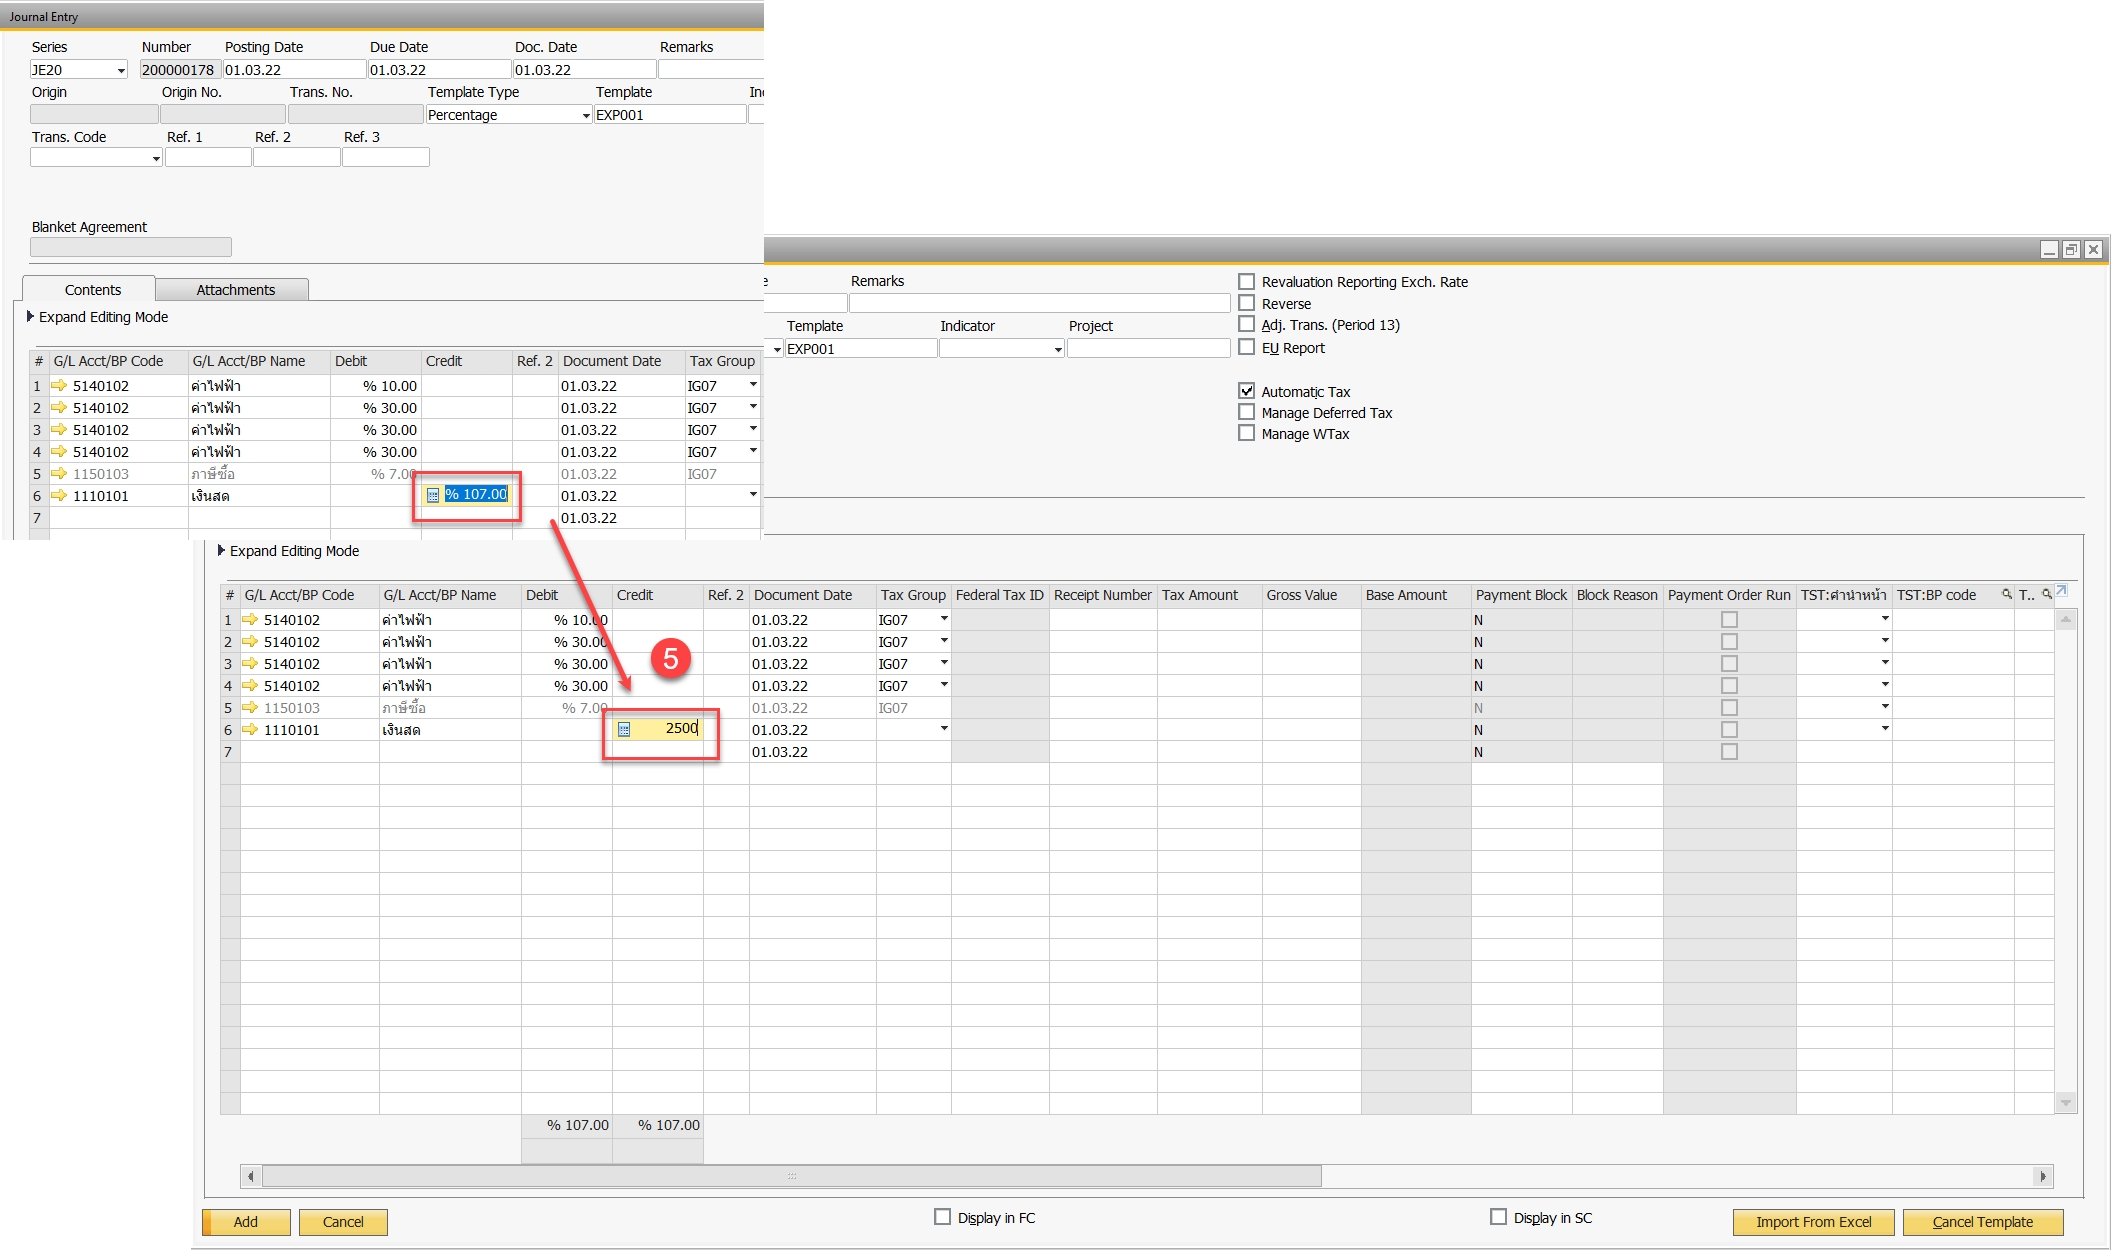Image resolution: width=2111 pixels, height=1250 pixels.
Task: Click the Add button
Action: click(246, 1222)
